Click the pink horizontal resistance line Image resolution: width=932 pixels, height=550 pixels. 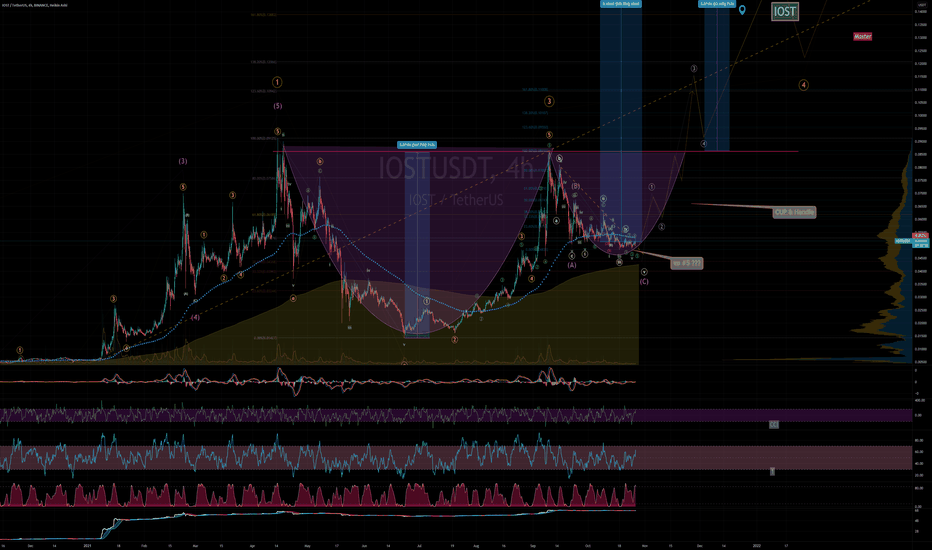[535, 152]
